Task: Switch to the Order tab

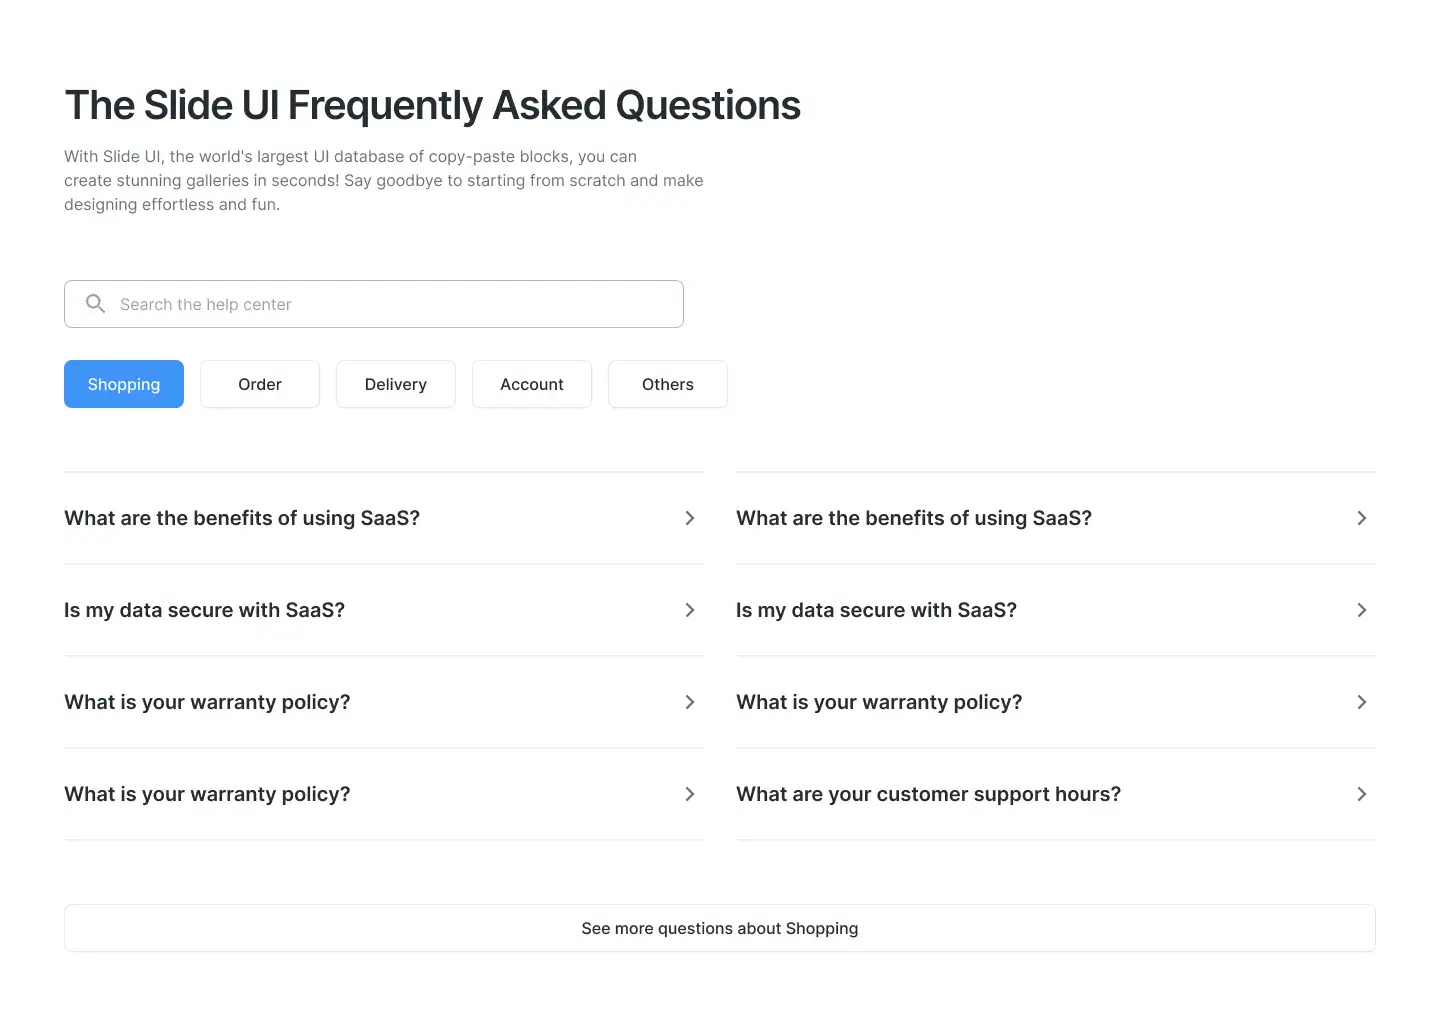Action: pyautogui.click(x=260, y=384)
